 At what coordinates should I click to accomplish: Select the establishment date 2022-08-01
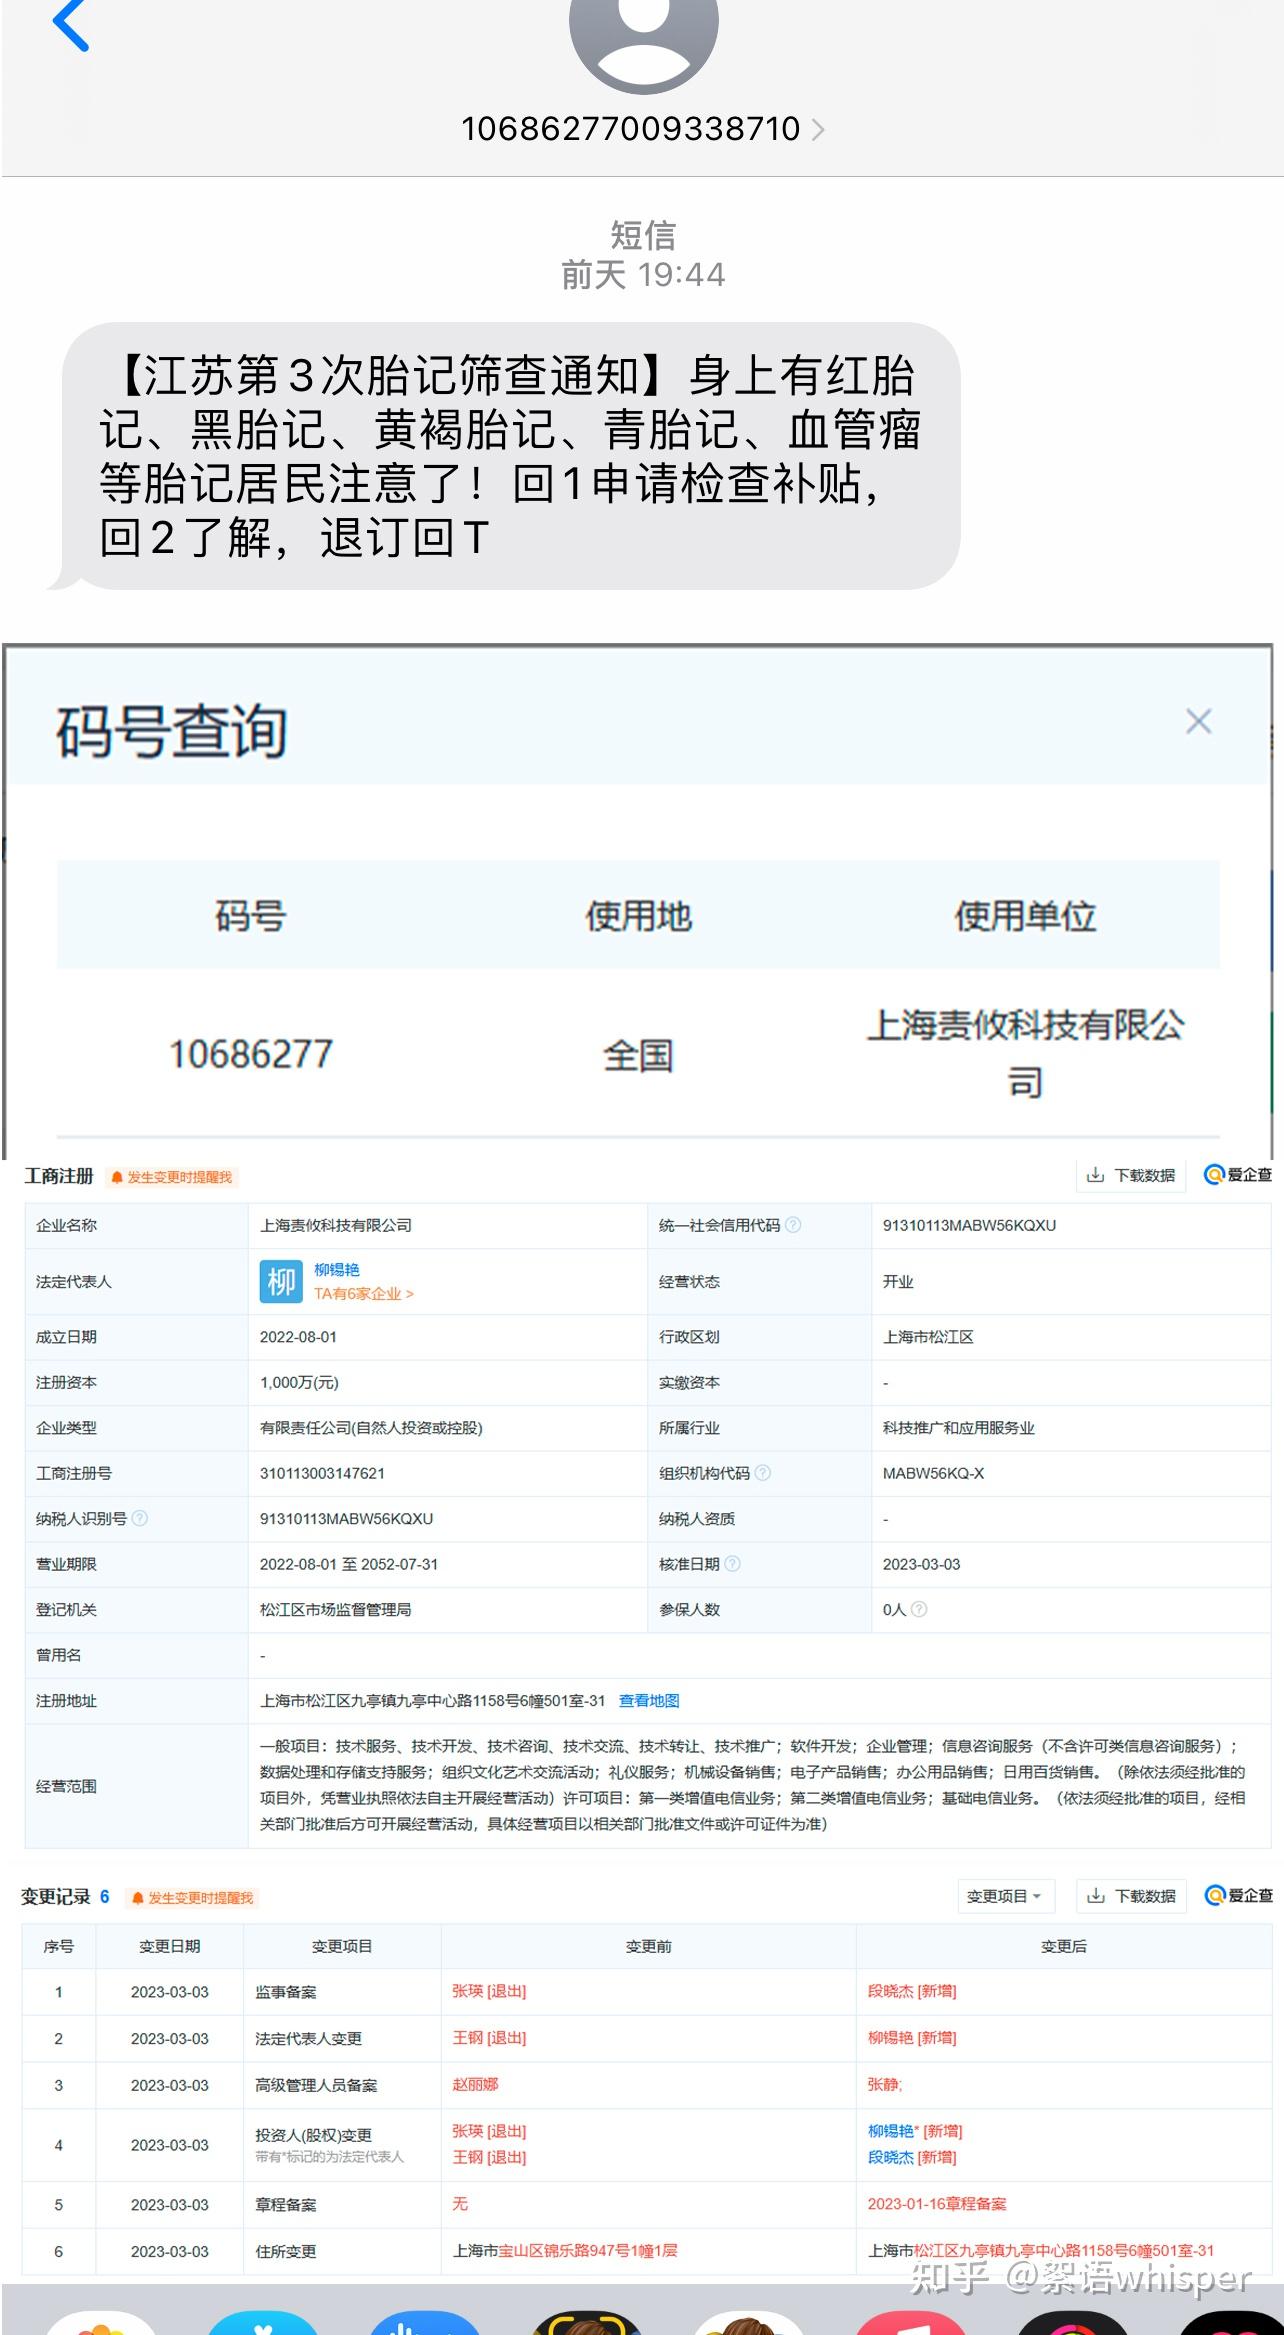[298, 1337]
